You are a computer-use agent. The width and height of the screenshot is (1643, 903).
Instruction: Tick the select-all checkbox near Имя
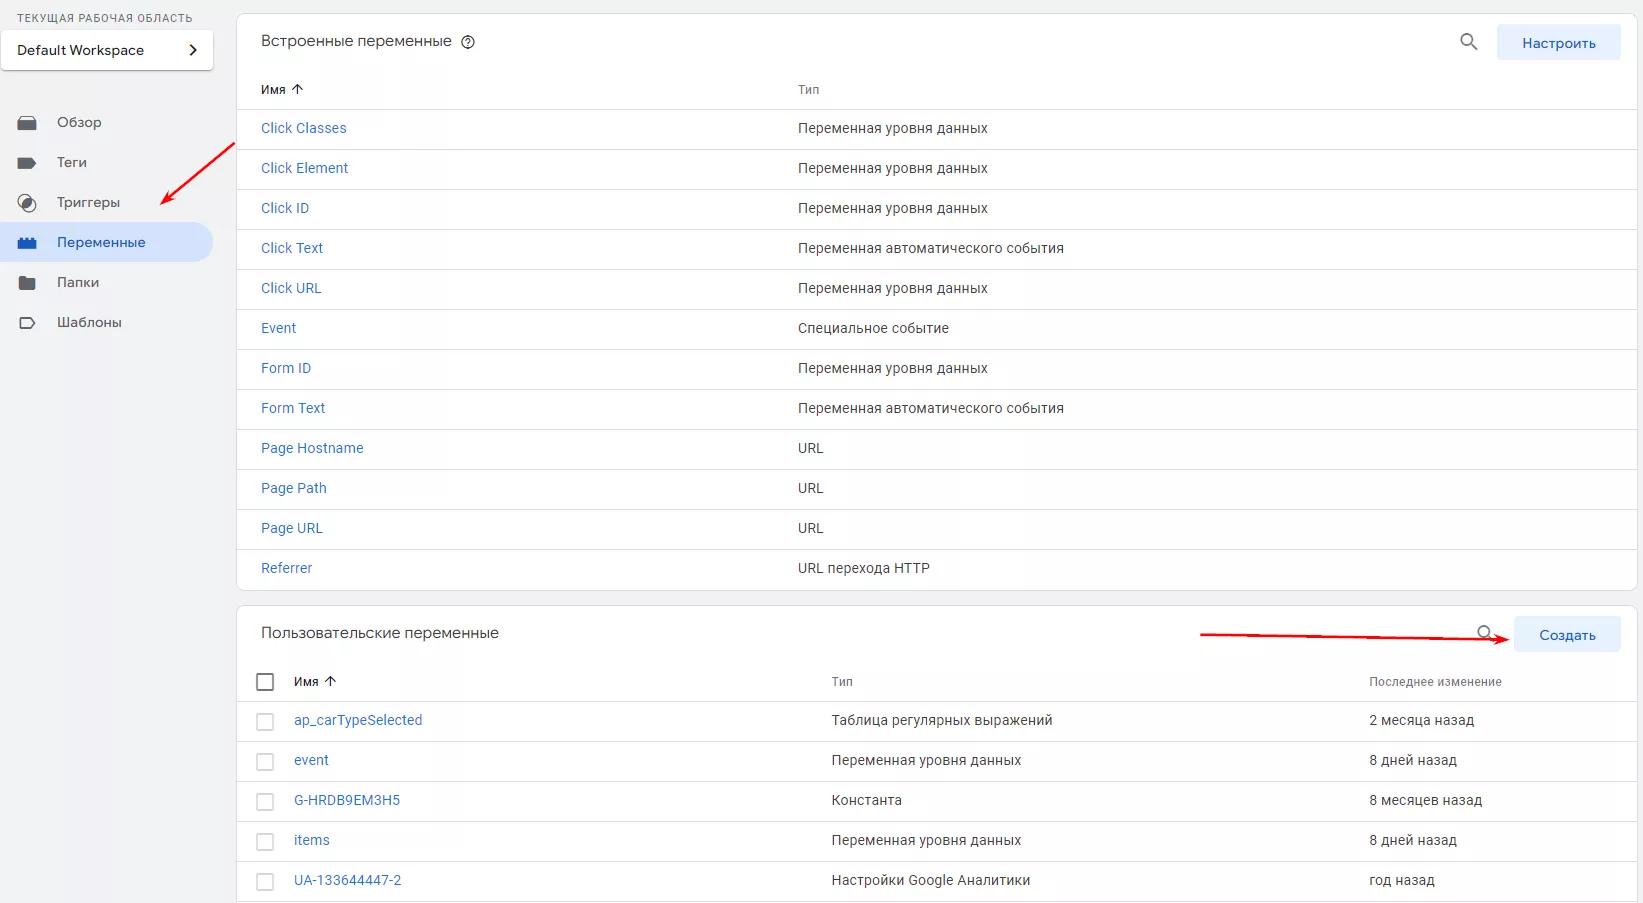point(265,682)
